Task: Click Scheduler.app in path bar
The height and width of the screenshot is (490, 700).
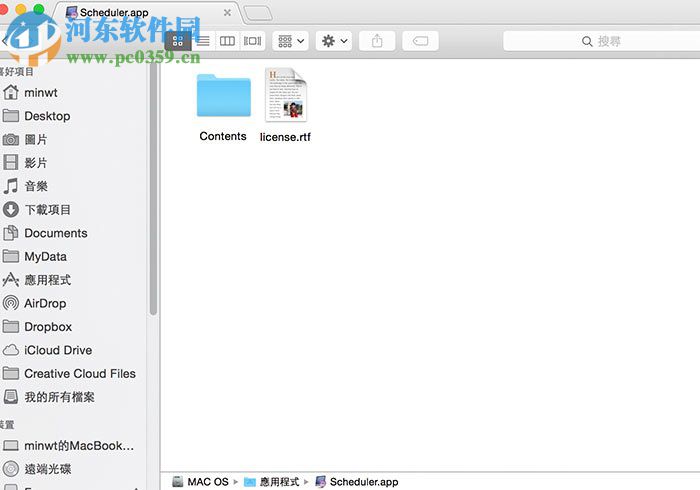Action: tap(357, 482)
